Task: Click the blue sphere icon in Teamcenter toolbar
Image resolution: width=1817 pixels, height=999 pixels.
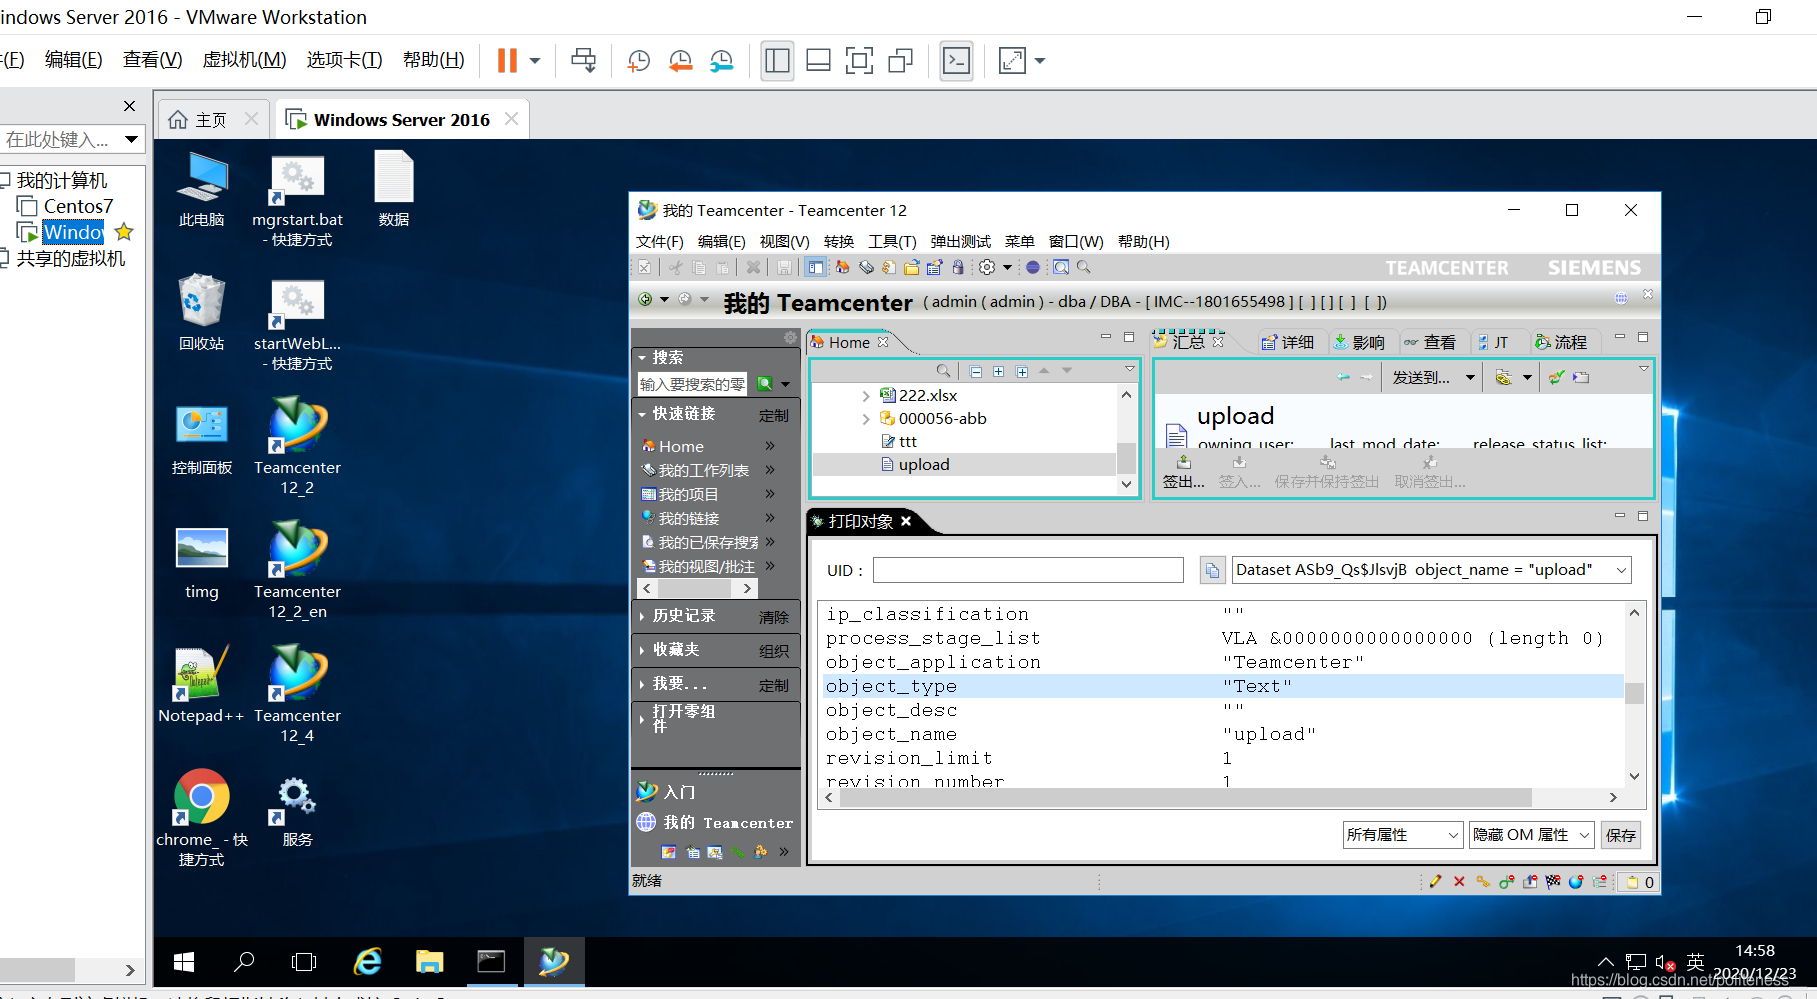Action: [1033, 267]
